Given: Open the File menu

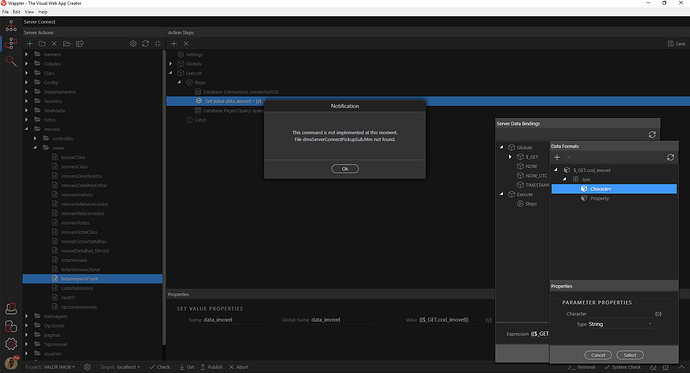Looking at the screenshot, I should click(5, 12).
